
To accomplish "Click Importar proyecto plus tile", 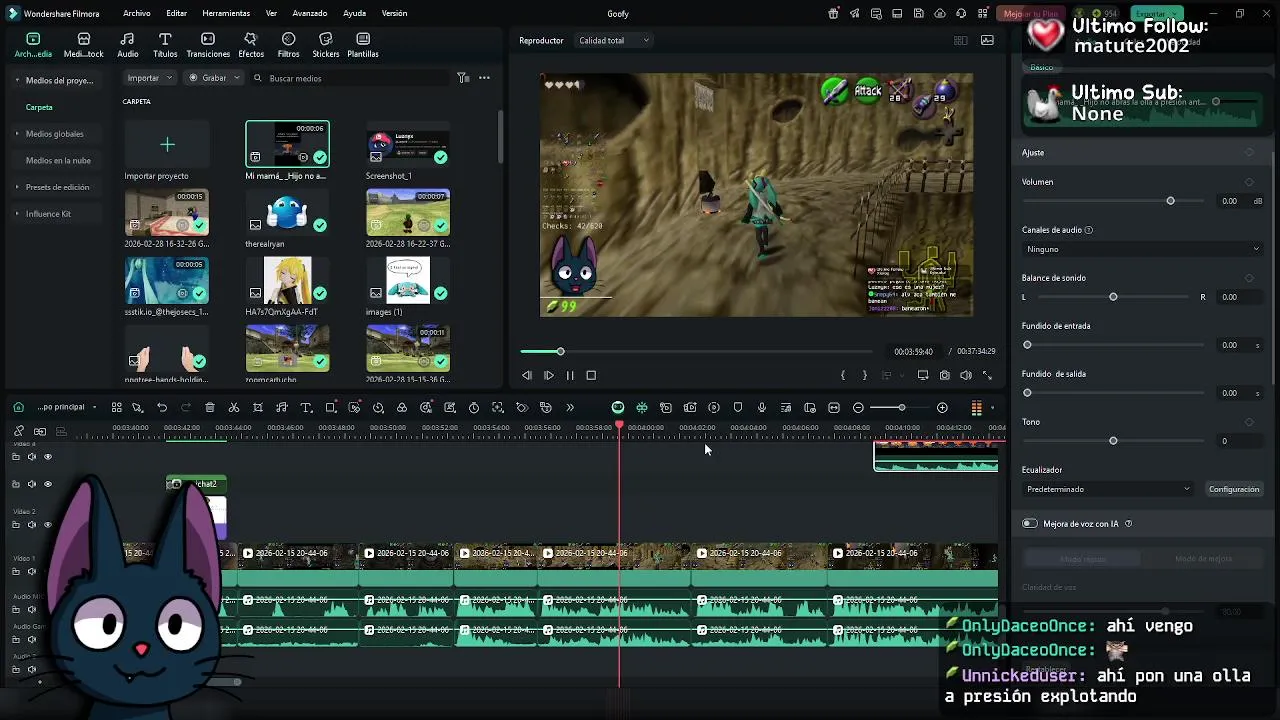I will pyautogui.click(x=167, y=145).
